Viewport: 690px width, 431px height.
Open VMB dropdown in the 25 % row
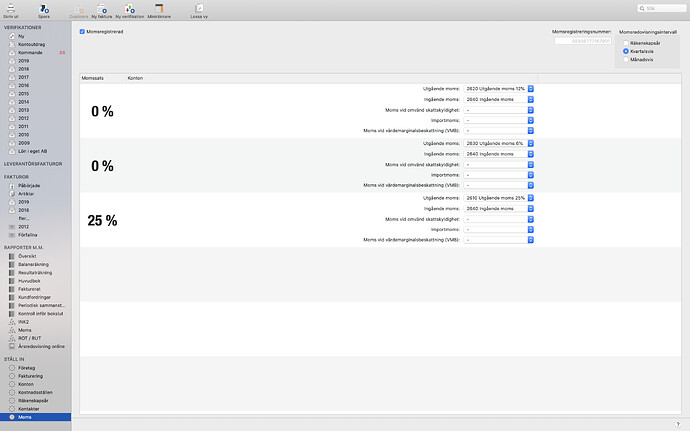[499, 240]
